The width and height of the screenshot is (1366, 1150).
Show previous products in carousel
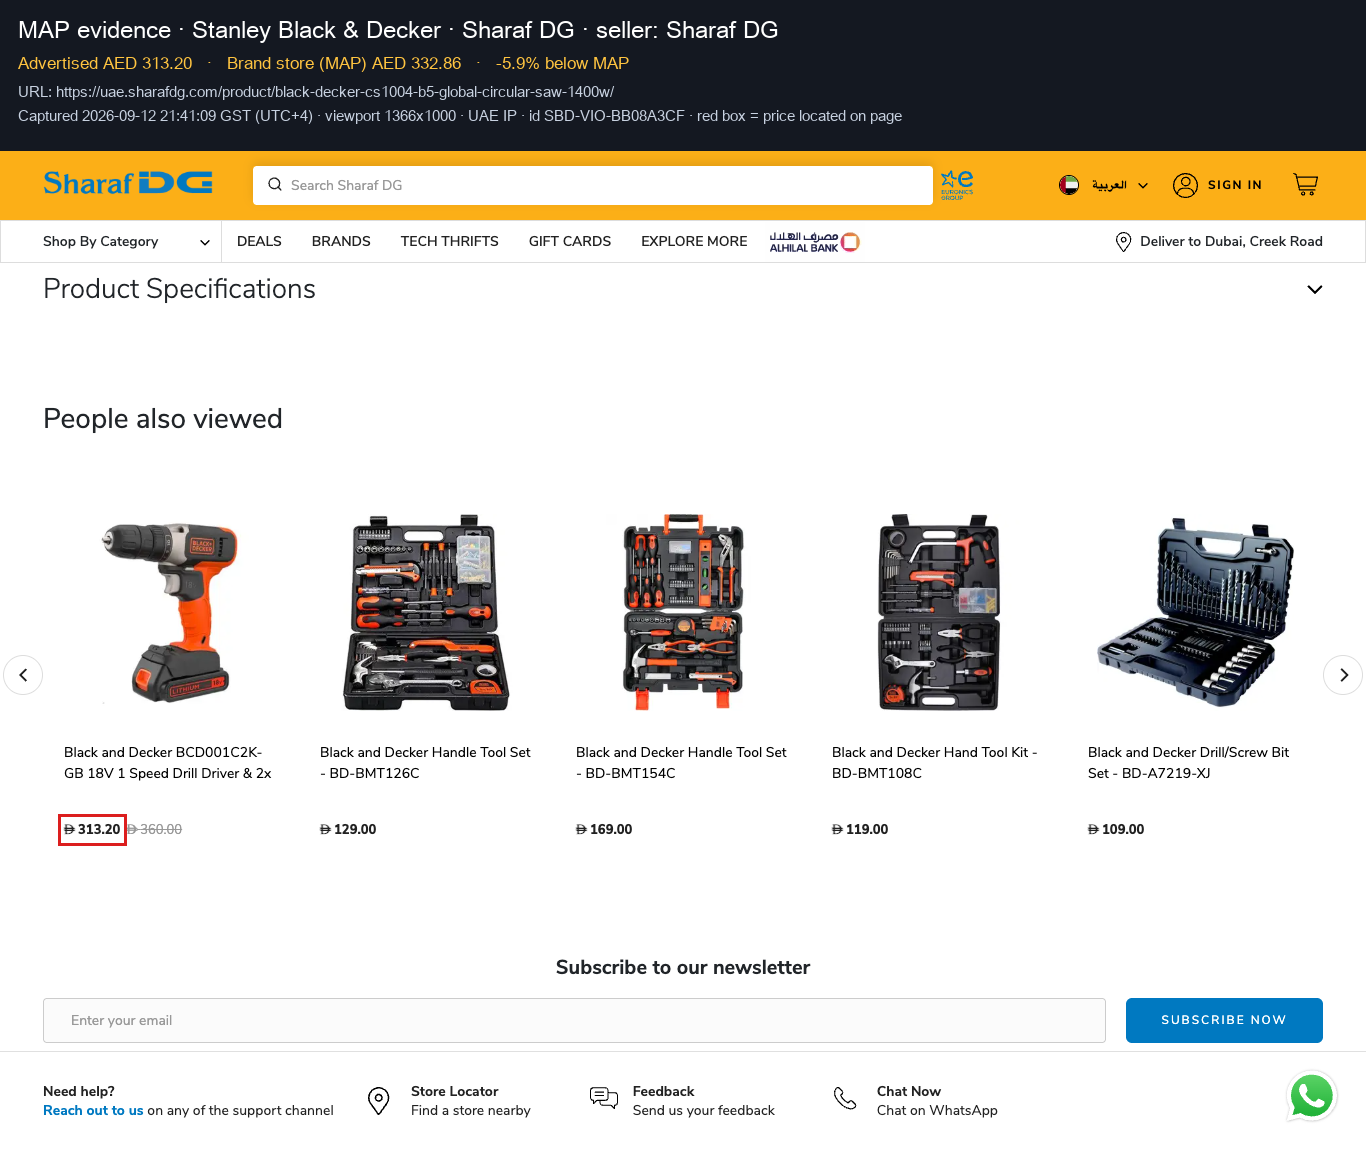[23, 675]
